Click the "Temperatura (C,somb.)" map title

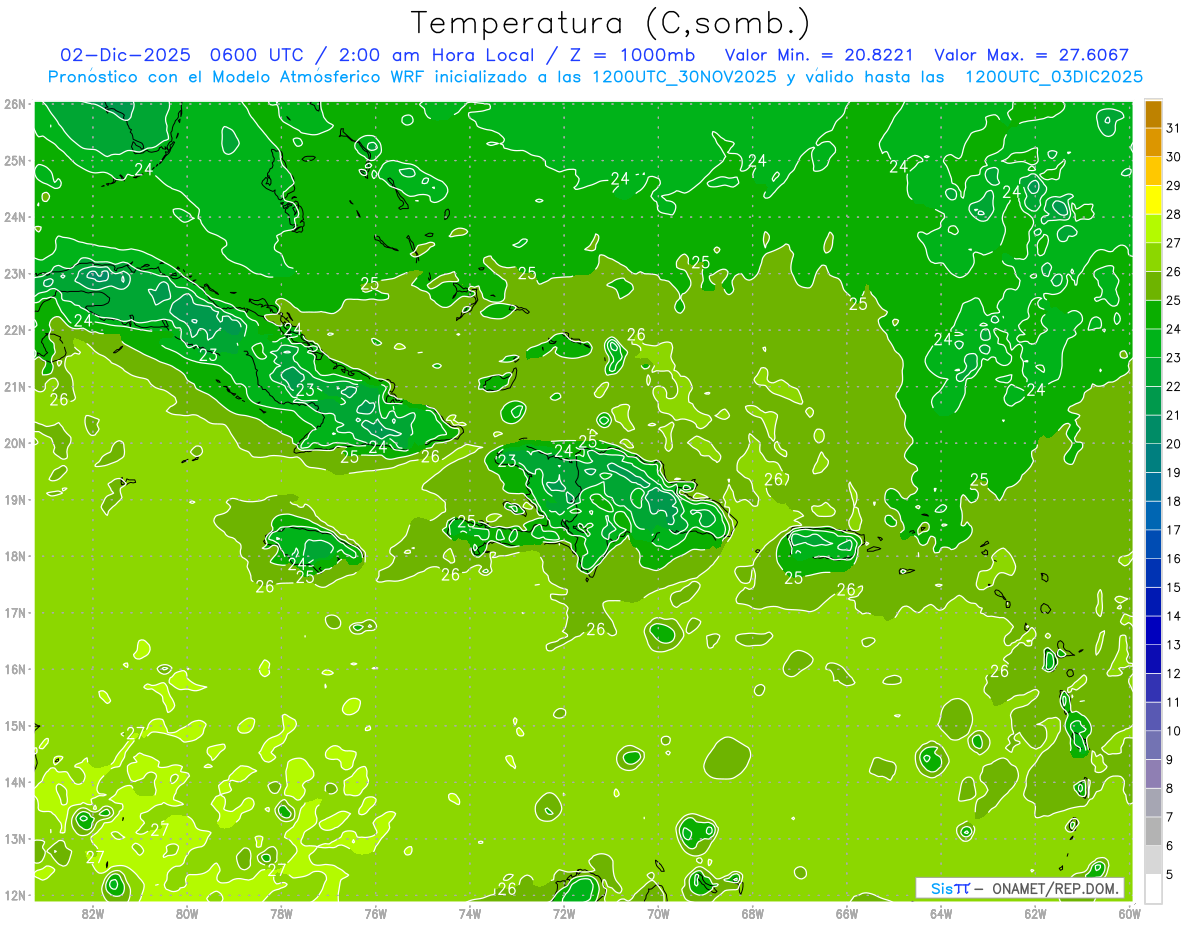(x=611, y=24)
